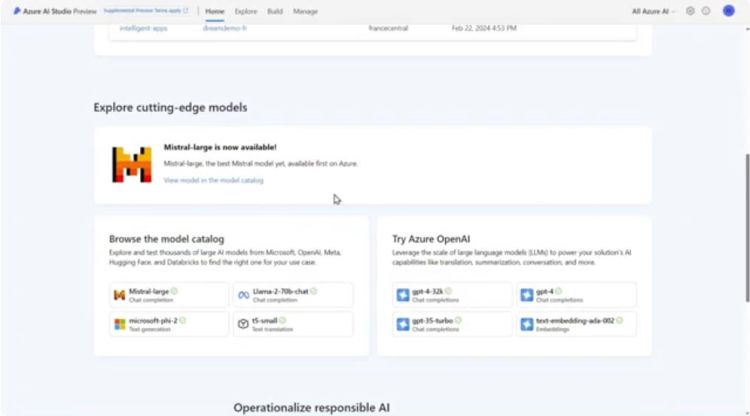Switch to the Home tab

click(x=215, y=11)
